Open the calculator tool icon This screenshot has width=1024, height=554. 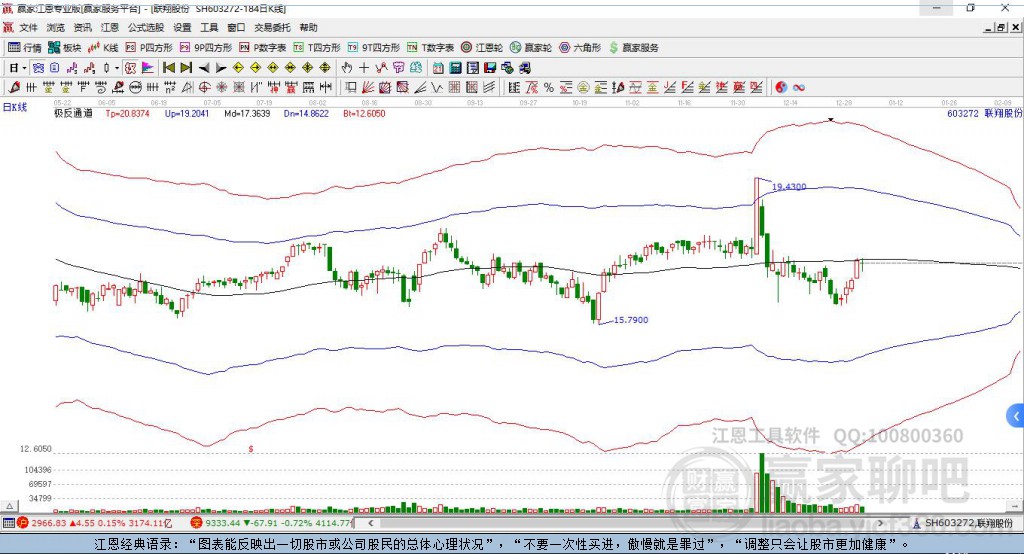click(x=455, y=68)
